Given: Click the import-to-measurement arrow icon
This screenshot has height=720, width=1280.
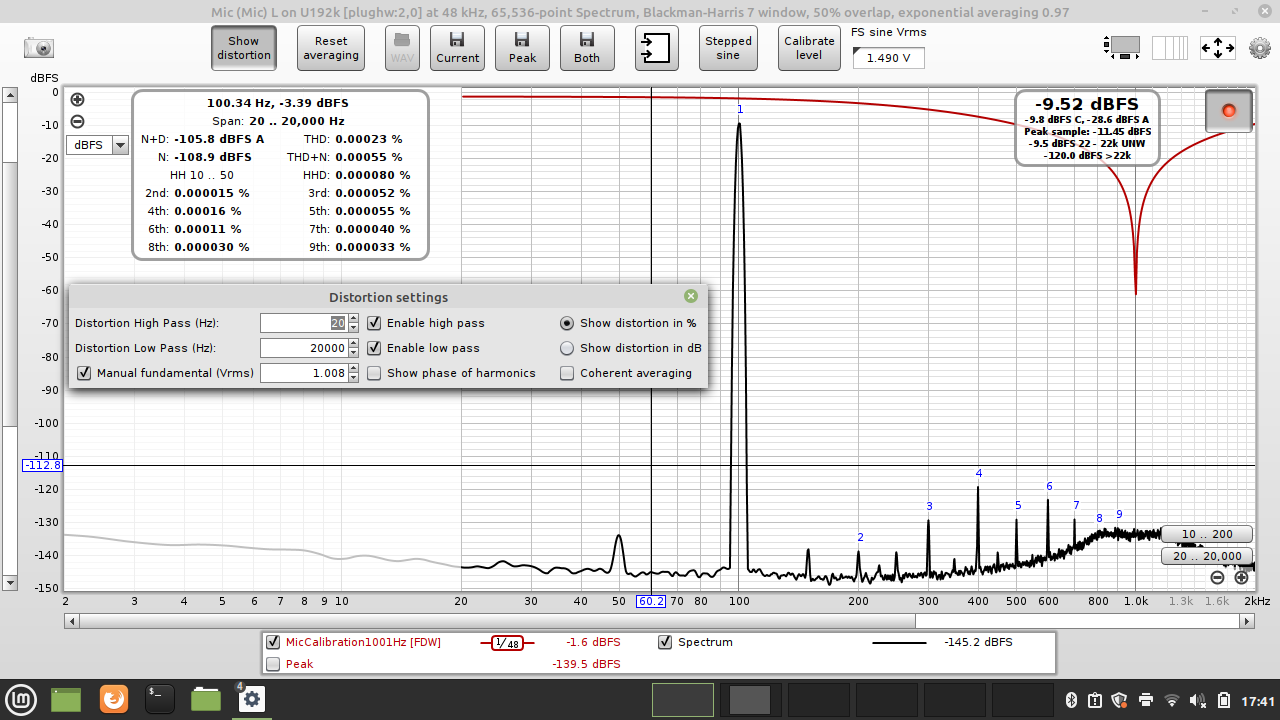Looking at the screenshot, I should click(656, 48).
